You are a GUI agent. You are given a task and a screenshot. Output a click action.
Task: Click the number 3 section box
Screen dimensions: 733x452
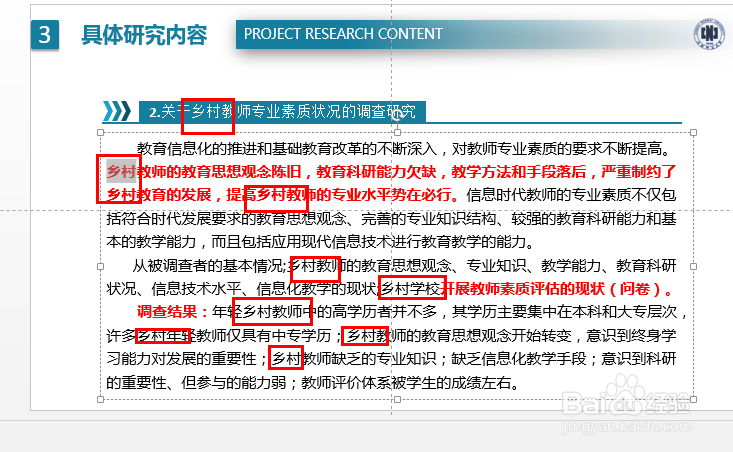click(x=45, y=35)
